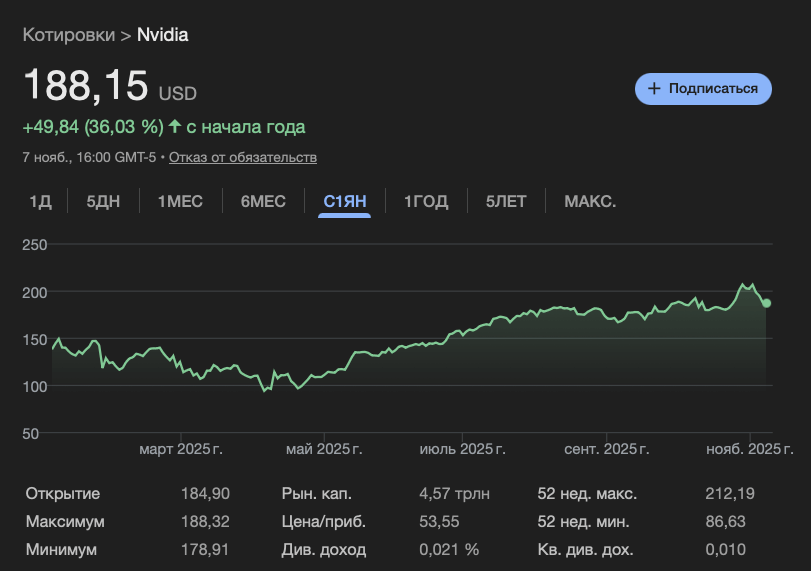811x571 pixels.
Task: Choose the С1ЯН year-to-date tab
Action: point(344,201)
